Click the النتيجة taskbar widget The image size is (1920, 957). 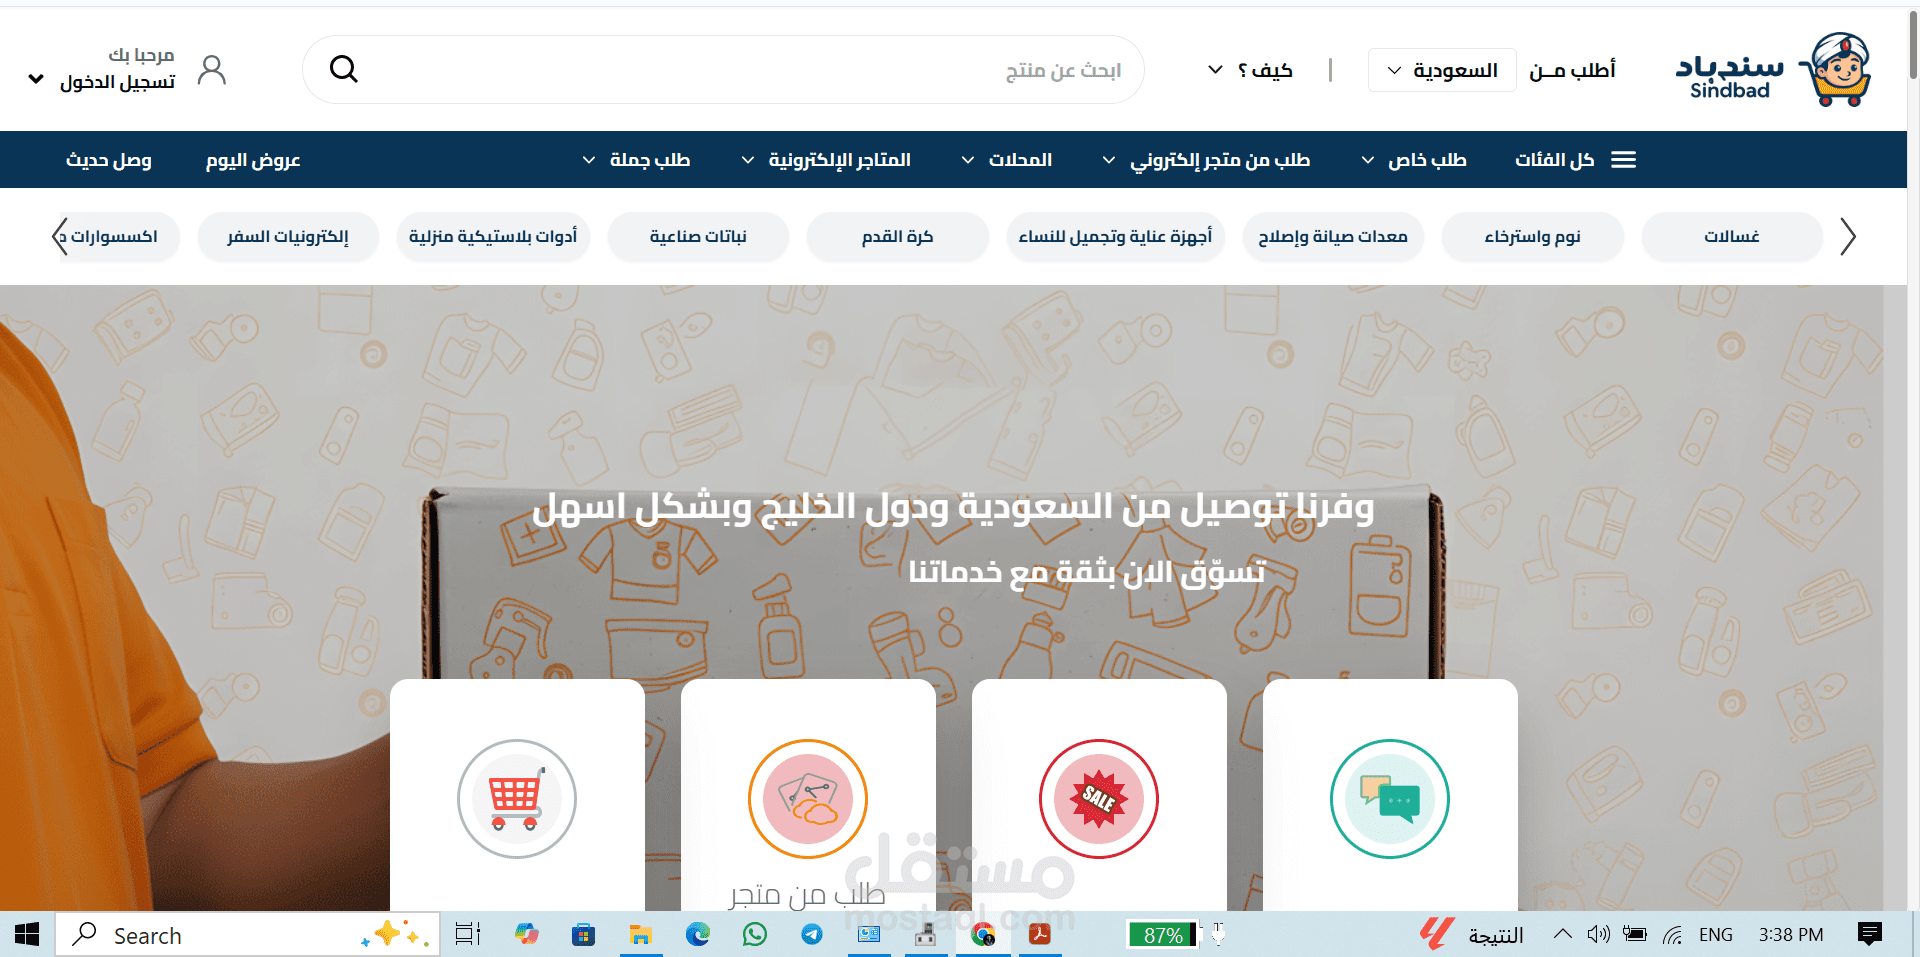coord(1473,935)
